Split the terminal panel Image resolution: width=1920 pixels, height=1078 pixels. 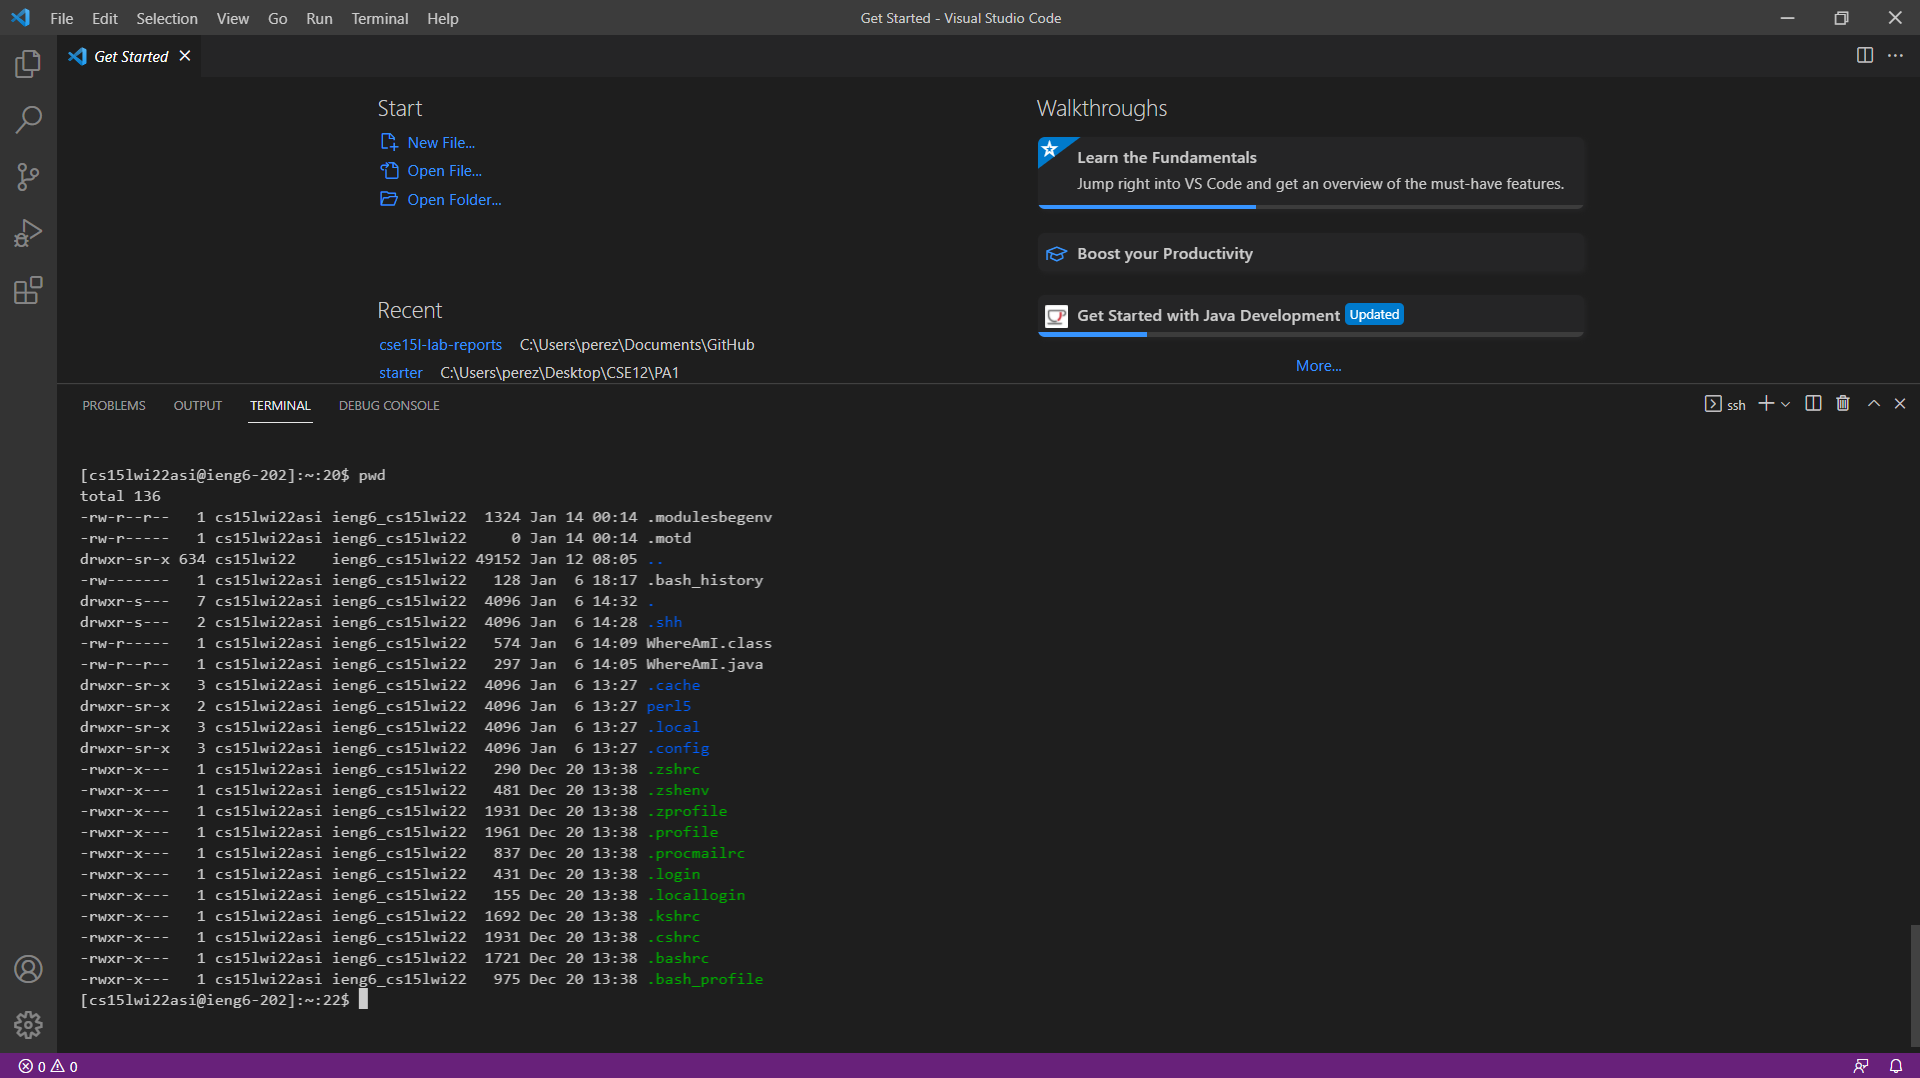1813,404
